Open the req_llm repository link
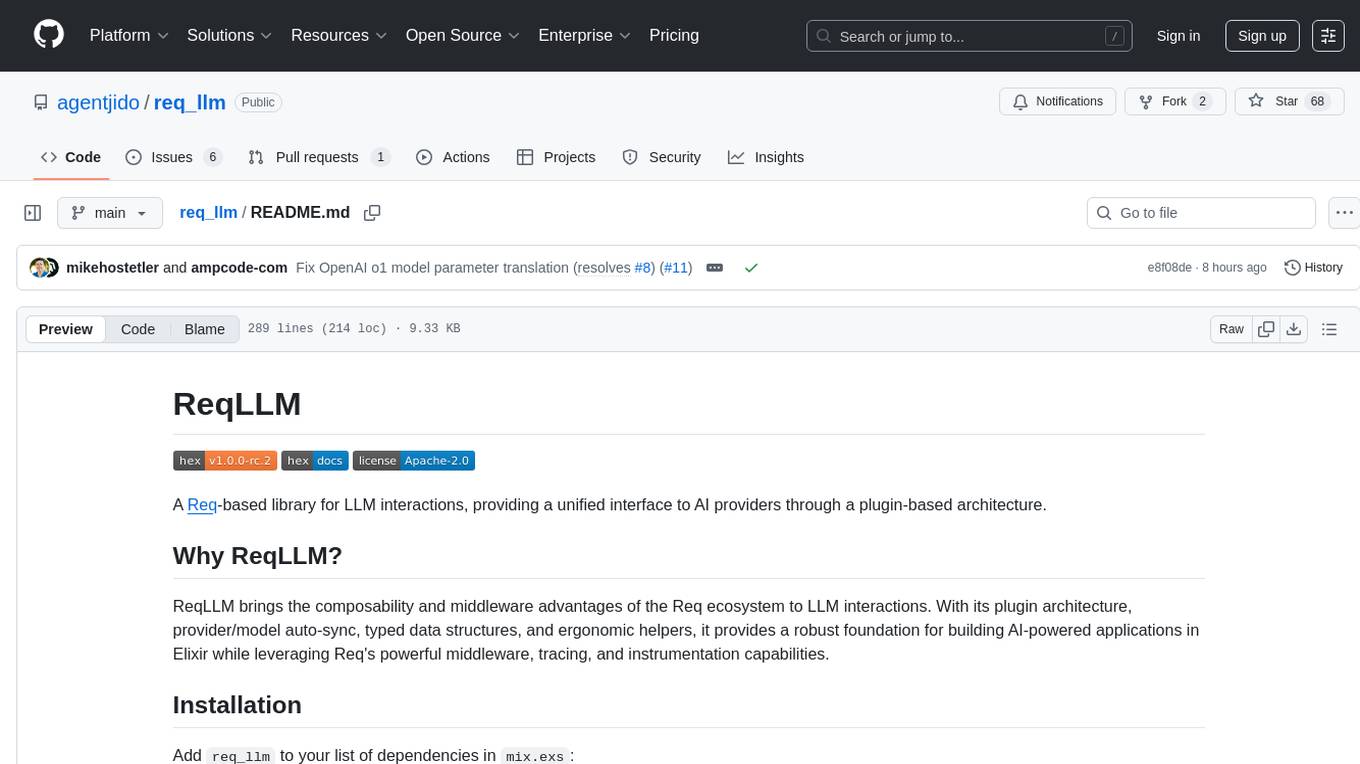1360x764 pixels. 190,102
